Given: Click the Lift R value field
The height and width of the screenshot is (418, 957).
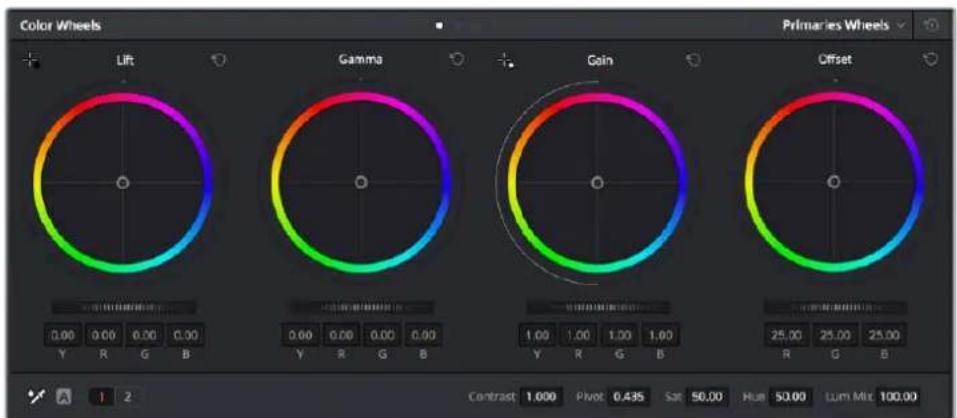Looking at the screenshot, I should tap(104, 335).
